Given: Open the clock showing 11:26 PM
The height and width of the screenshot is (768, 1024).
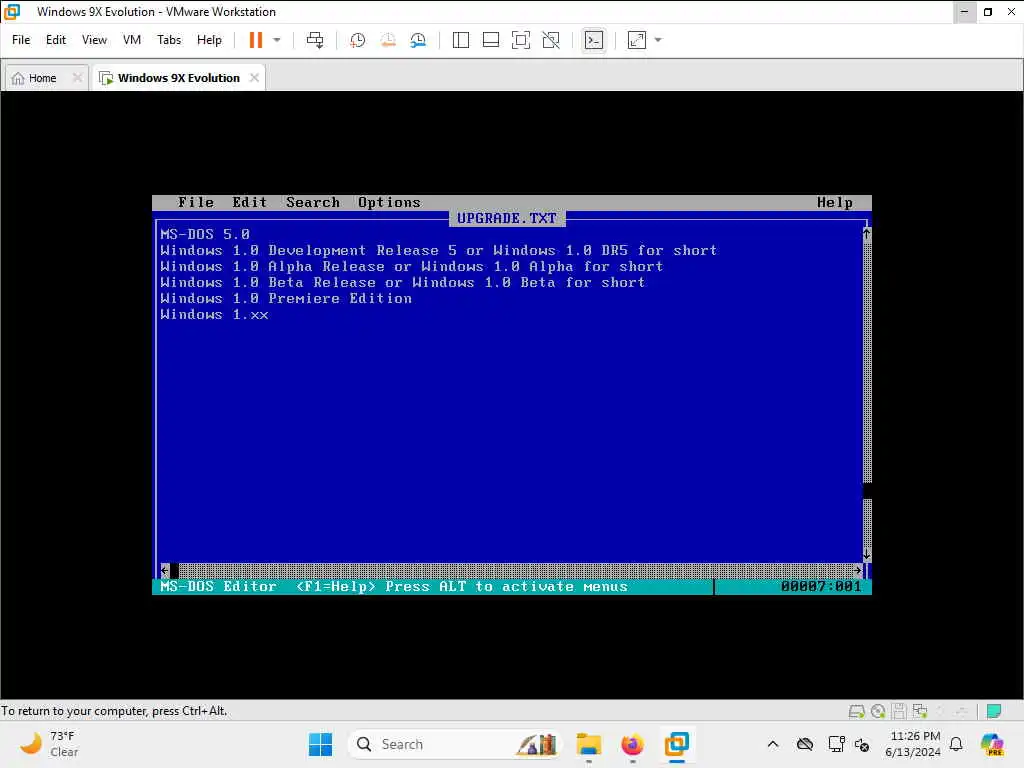Looking at the screenshot, I should tap(913, 744).
